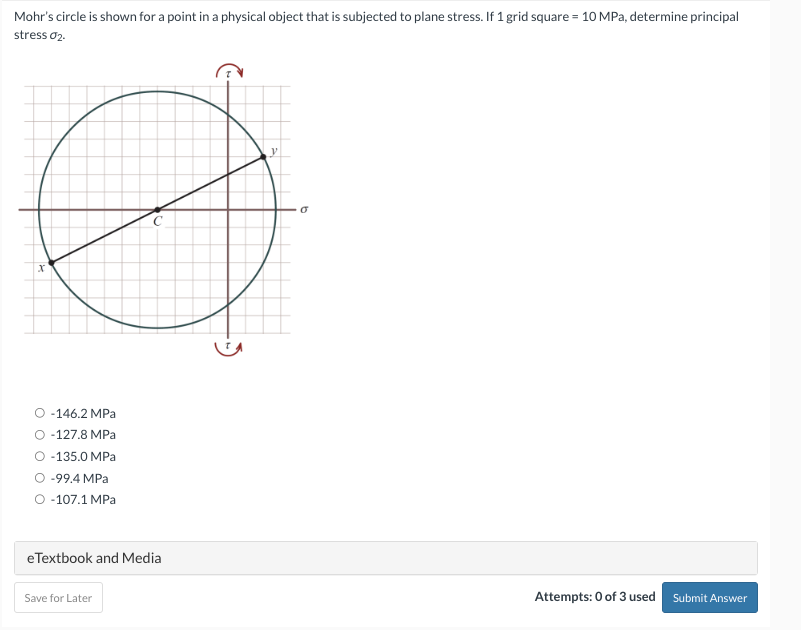Select the -146.2 MPa answer option

pos(39,413)
